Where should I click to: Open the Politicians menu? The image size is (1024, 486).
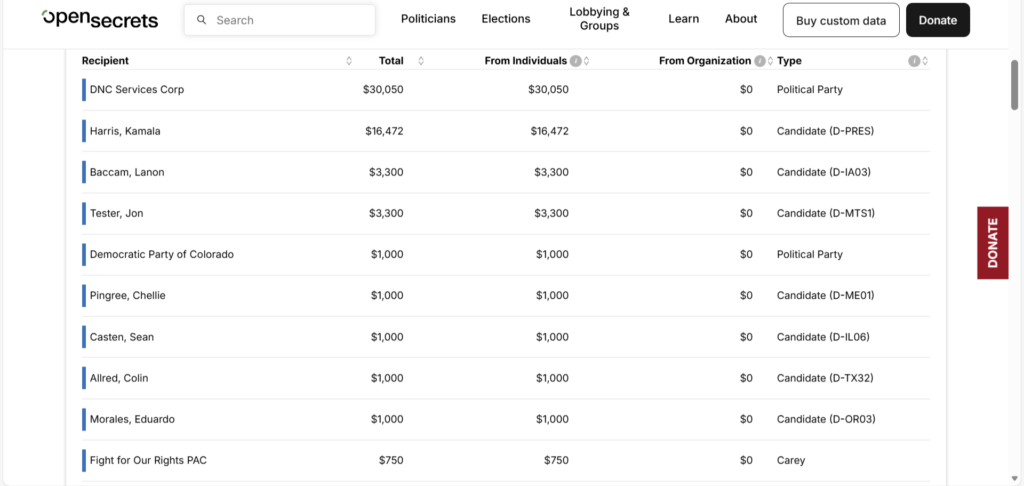(x=428, y=19)
